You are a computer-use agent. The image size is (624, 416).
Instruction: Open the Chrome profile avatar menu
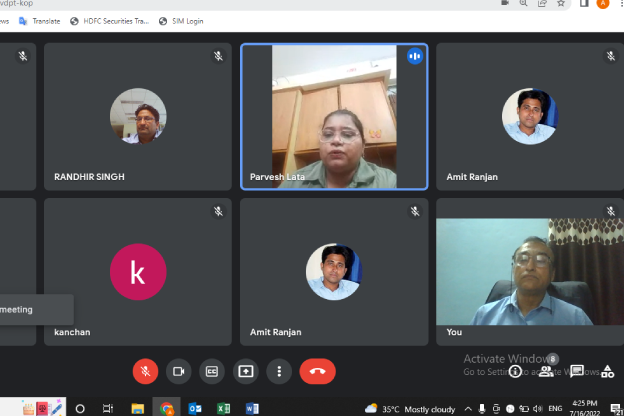603,4
